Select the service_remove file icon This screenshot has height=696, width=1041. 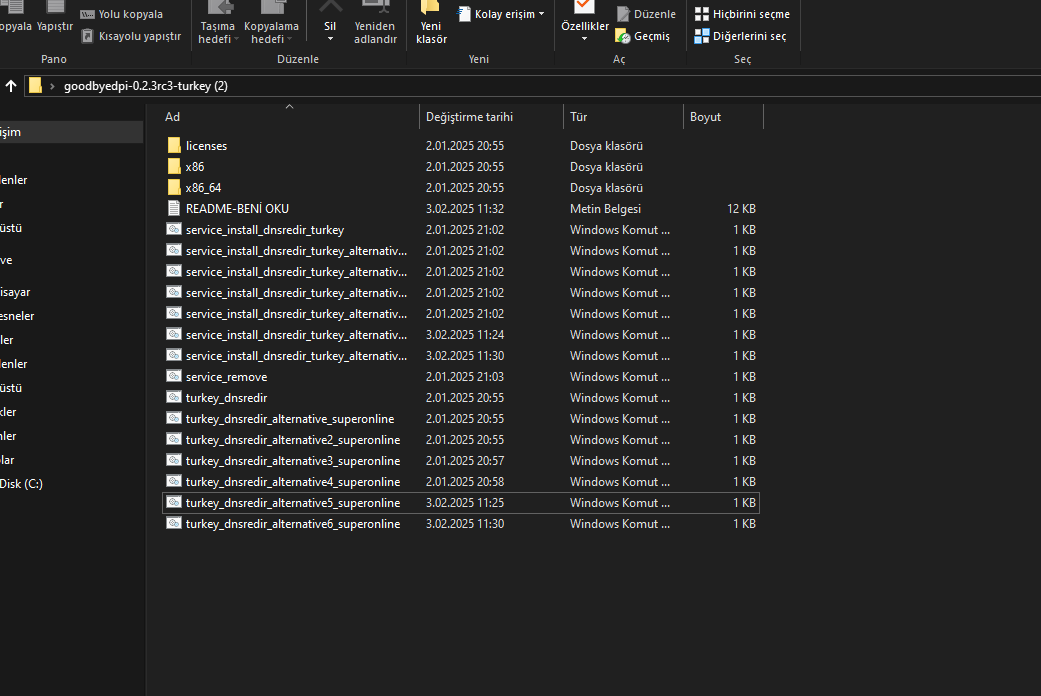[174, 376]
